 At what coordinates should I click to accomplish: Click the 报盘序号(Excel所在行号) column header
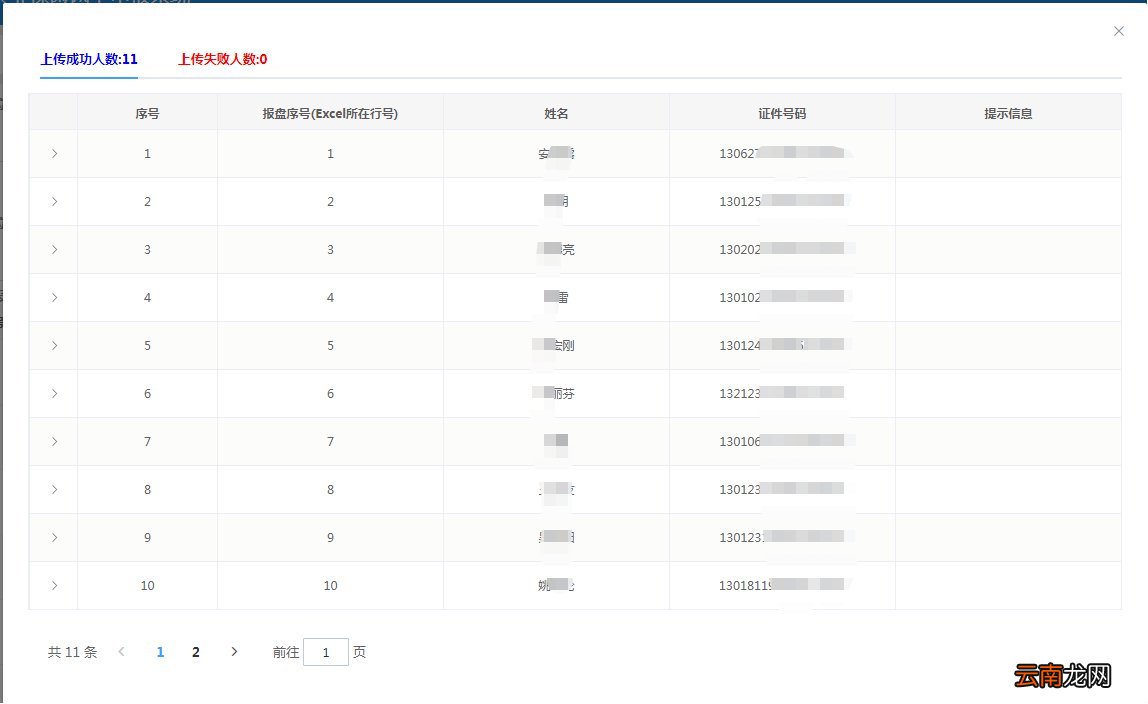(330, 113)
